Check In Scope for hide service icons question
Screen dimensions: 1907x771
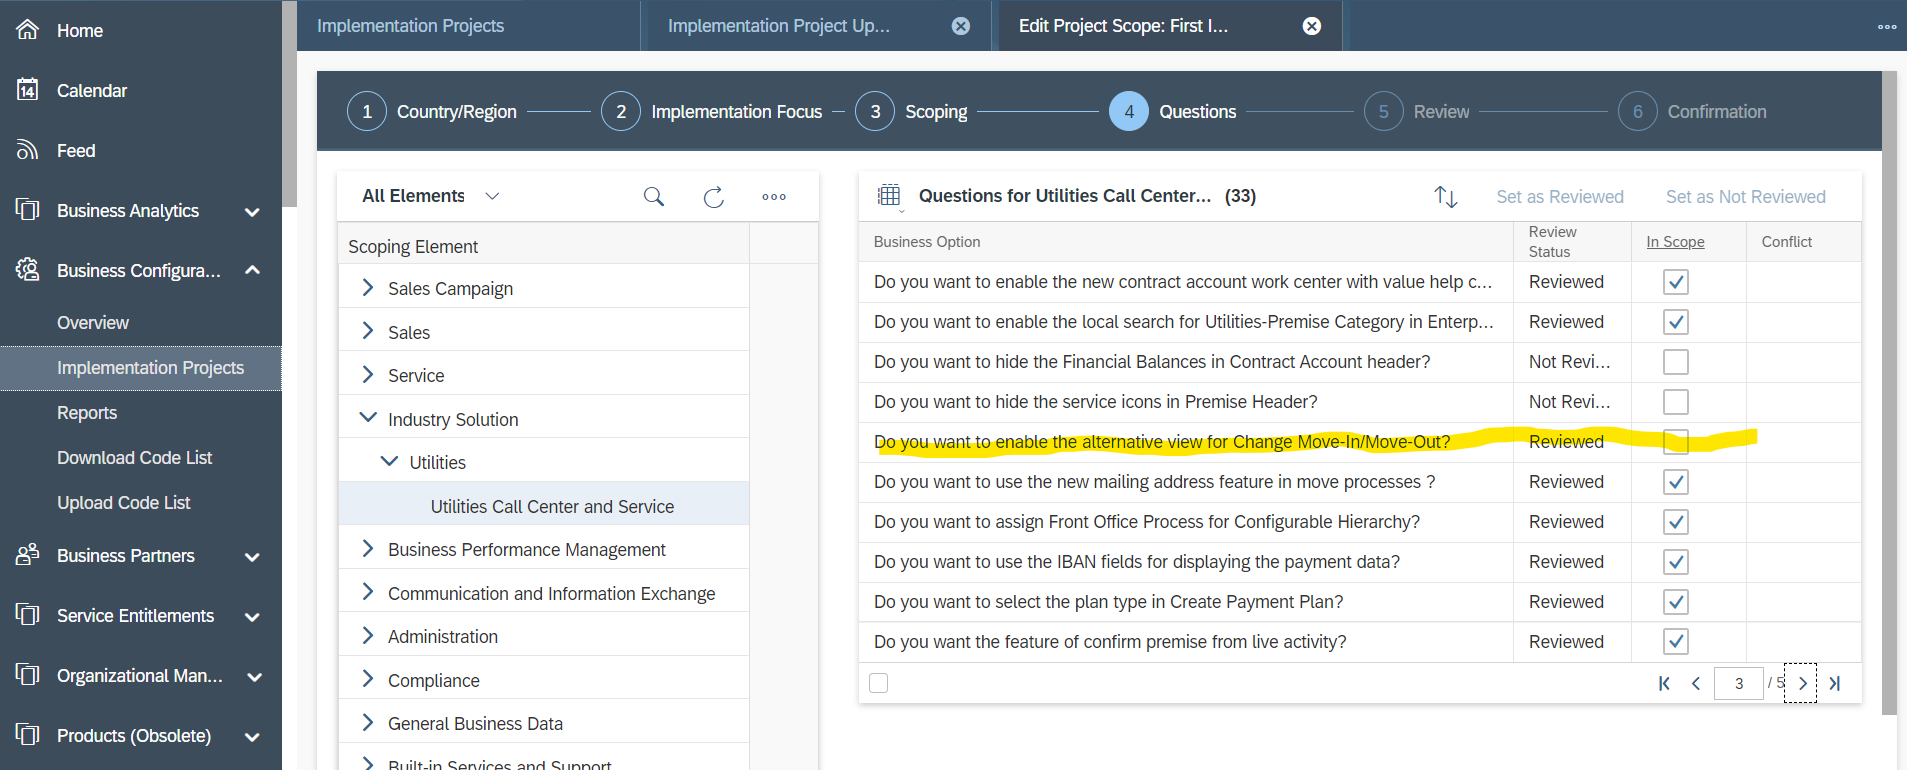point(1676,402)
